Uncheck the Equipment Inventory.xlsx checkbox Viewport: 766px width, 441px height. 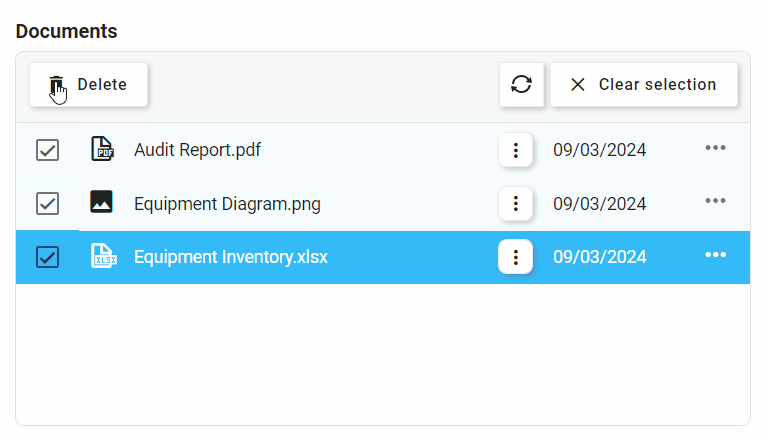(x=47, y=257)
